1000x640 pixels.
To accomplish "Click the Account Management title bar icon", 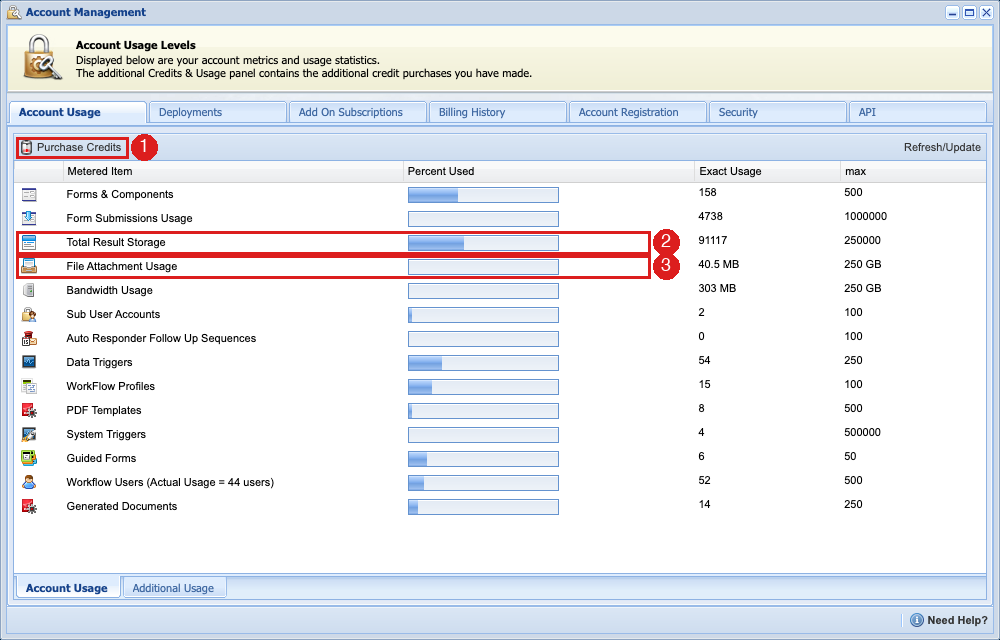I will [13, 12].
